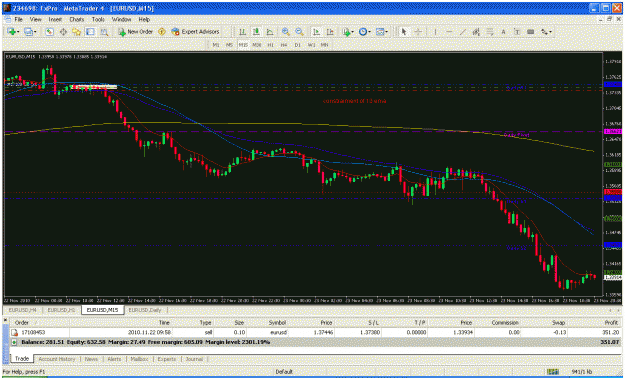Toggle the Terminal window icon
Viewport: 625px width, 378px height.
90,32
